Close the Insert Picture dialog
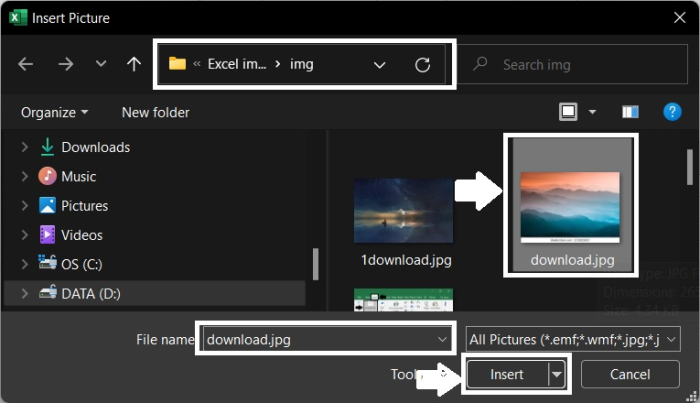This screenshot has width=700, height=403. (x=679, y=18)
